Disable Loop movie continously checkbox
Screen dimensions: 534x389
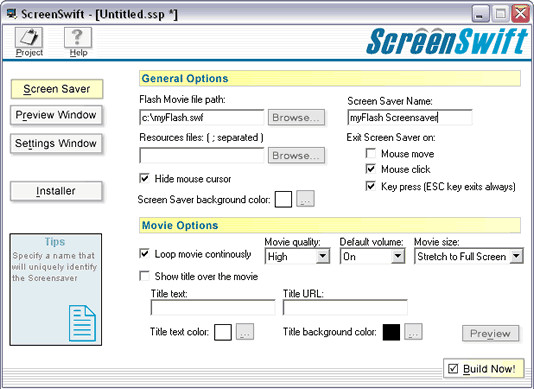click(x=144, y=254)
